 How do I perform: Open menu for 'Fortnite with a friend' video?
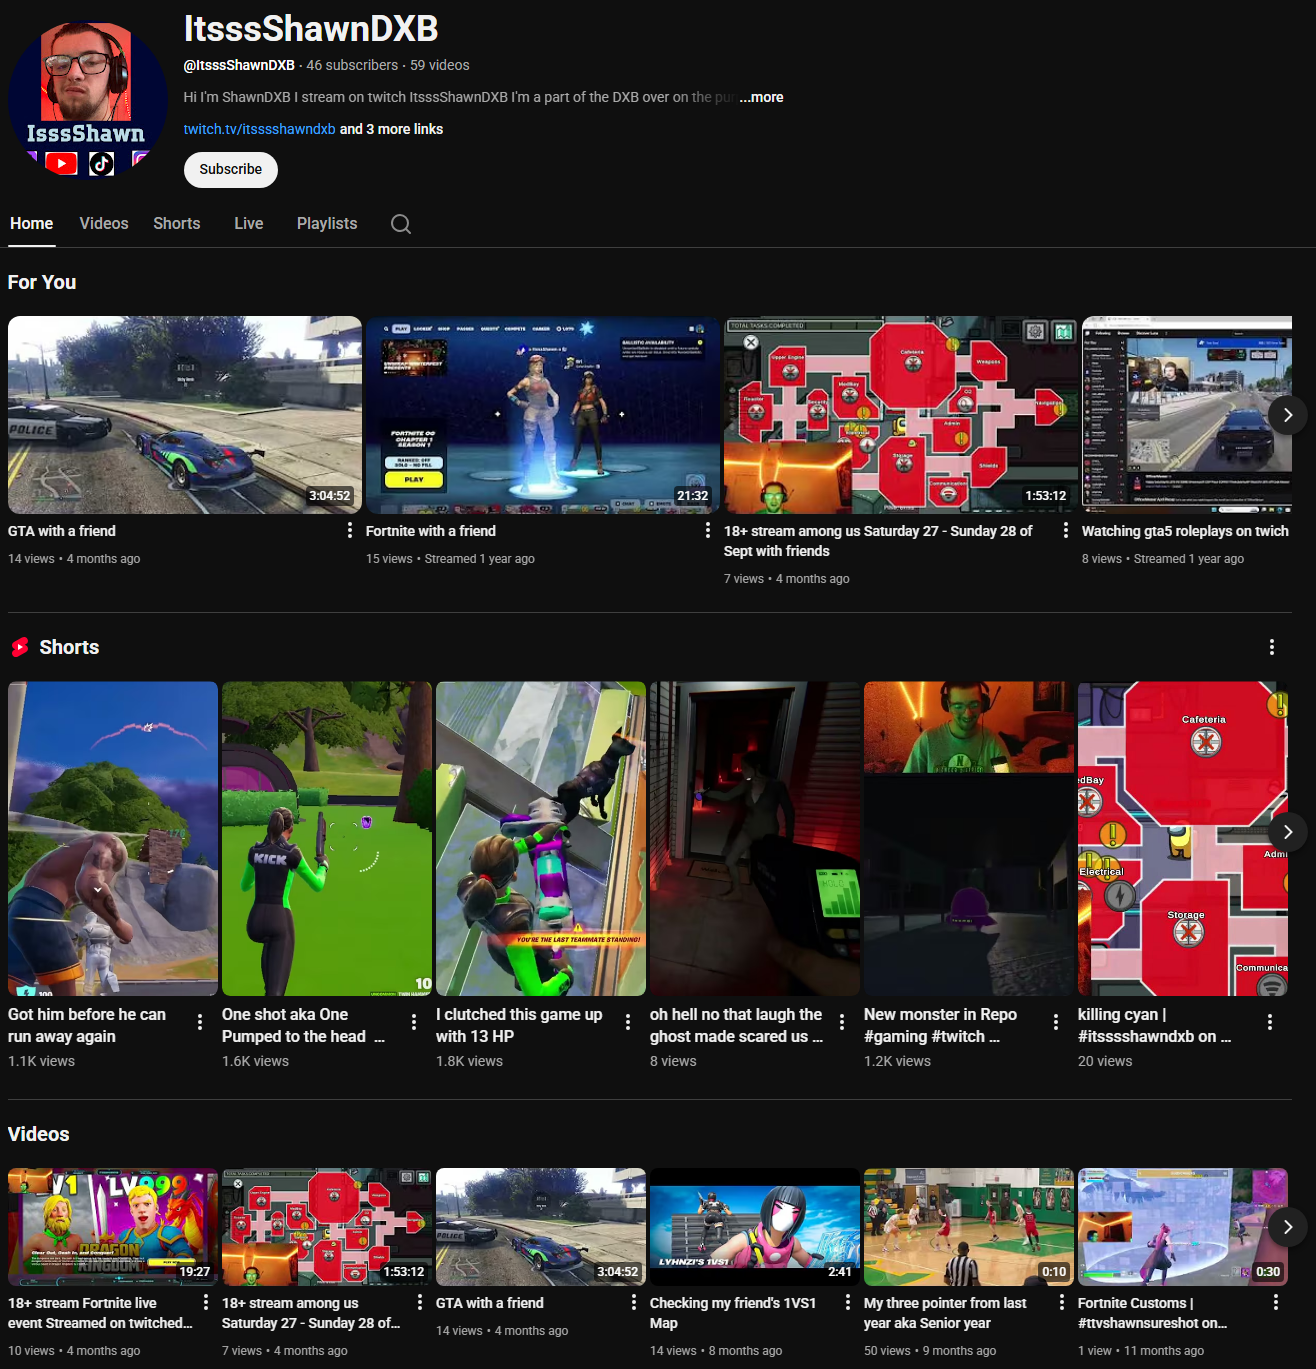click(707, 530)
